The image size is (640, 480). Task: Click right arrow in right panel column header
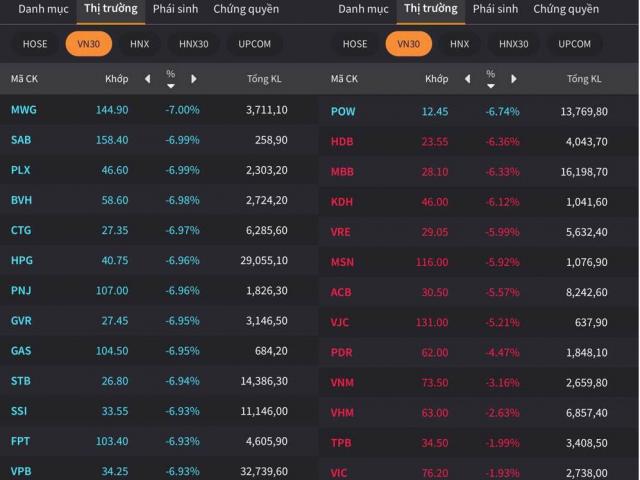[x=513, y=79]
